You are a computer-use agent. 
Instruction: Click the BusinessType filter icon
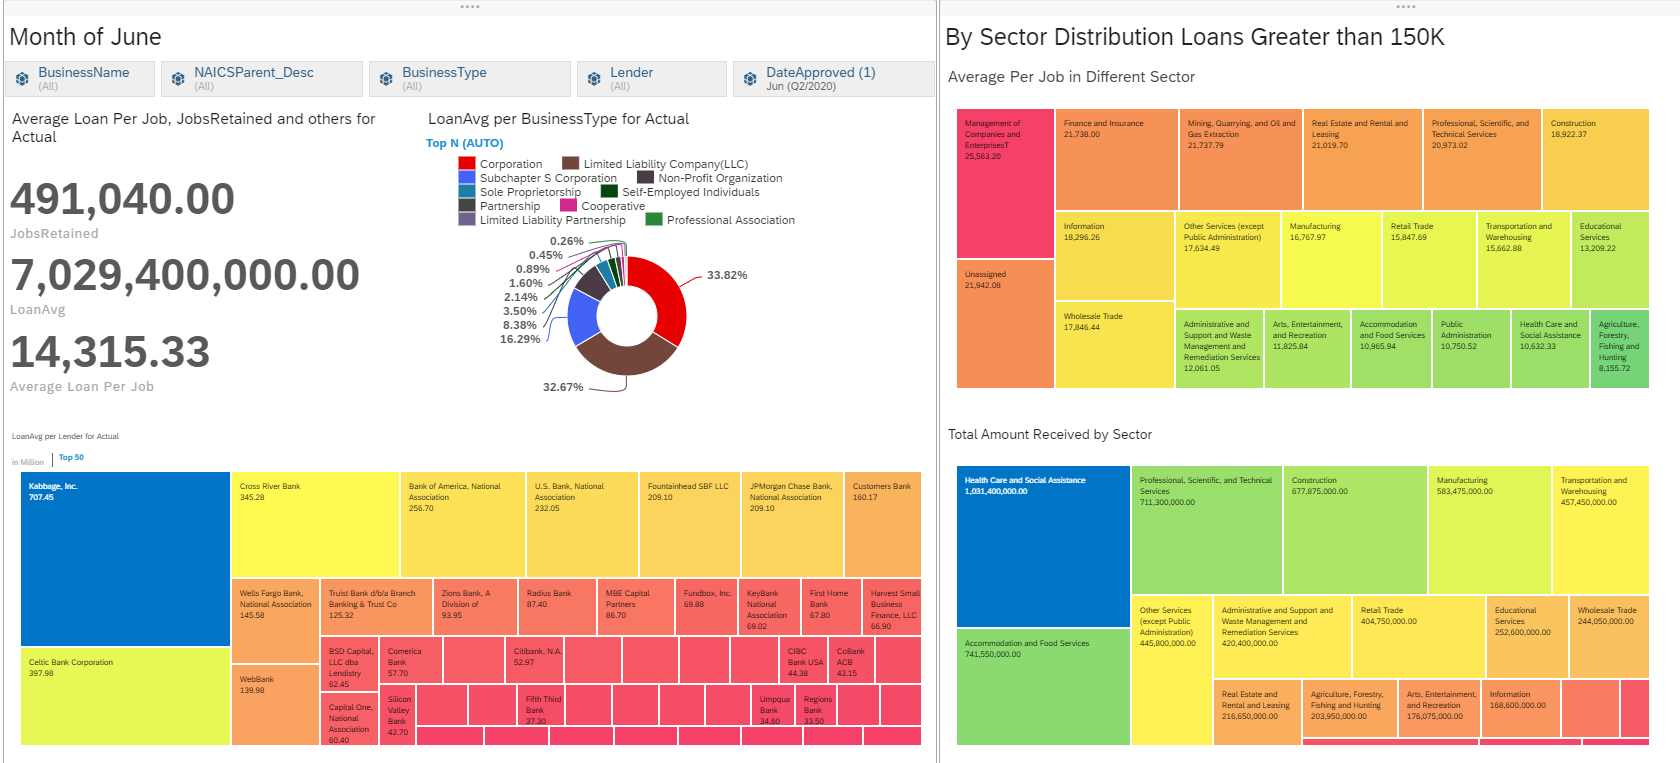click(386, 79)
